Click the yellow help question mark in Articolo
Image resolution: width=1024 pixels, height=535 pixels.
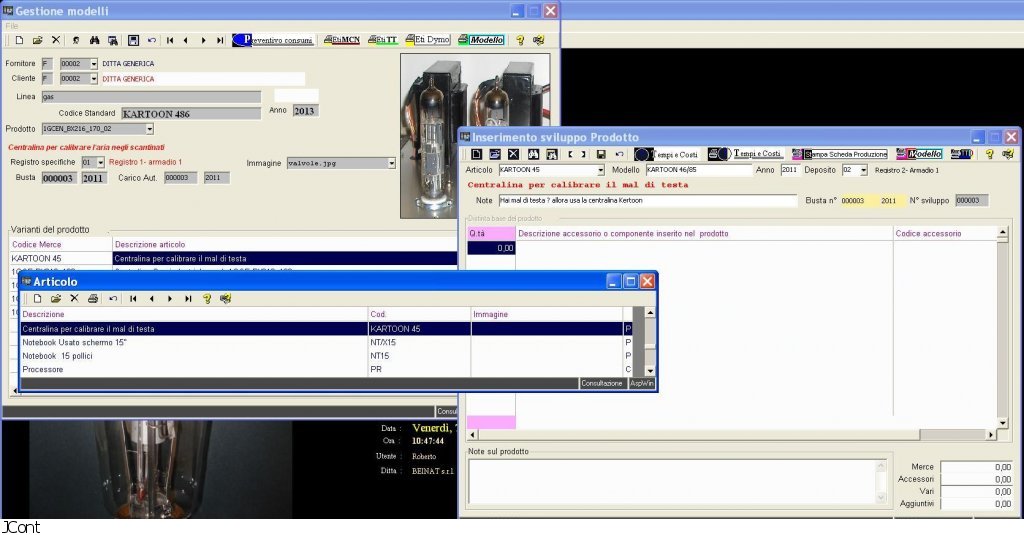(x=207, y=298)
